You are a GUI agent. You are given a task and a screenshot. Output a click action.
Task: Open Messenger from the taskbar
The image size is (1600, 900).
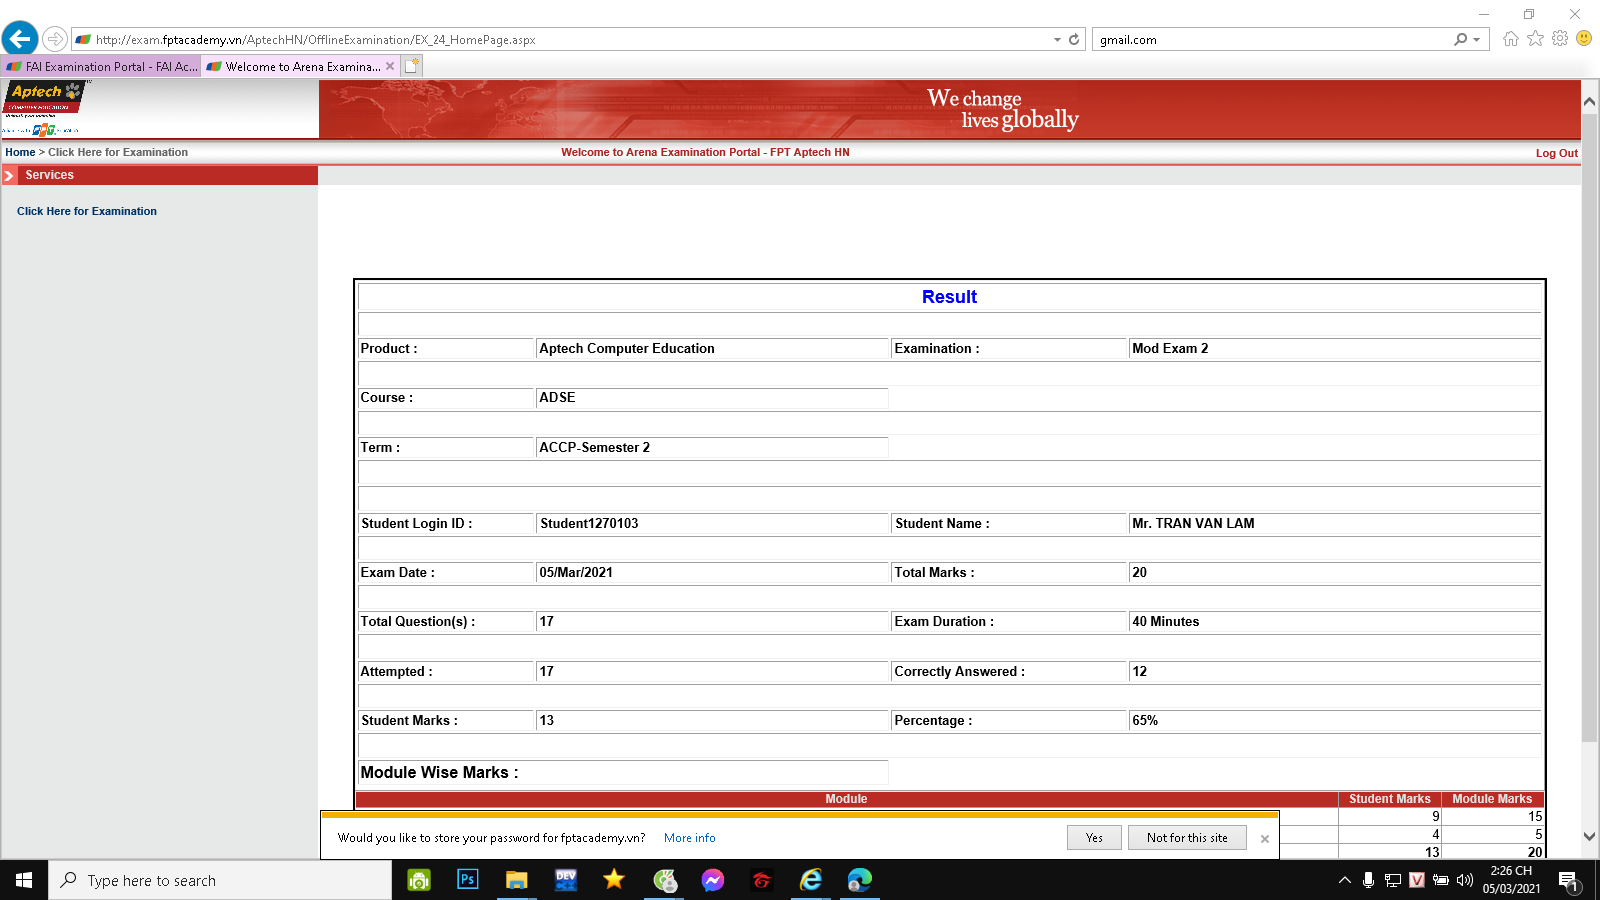point(713,880)
